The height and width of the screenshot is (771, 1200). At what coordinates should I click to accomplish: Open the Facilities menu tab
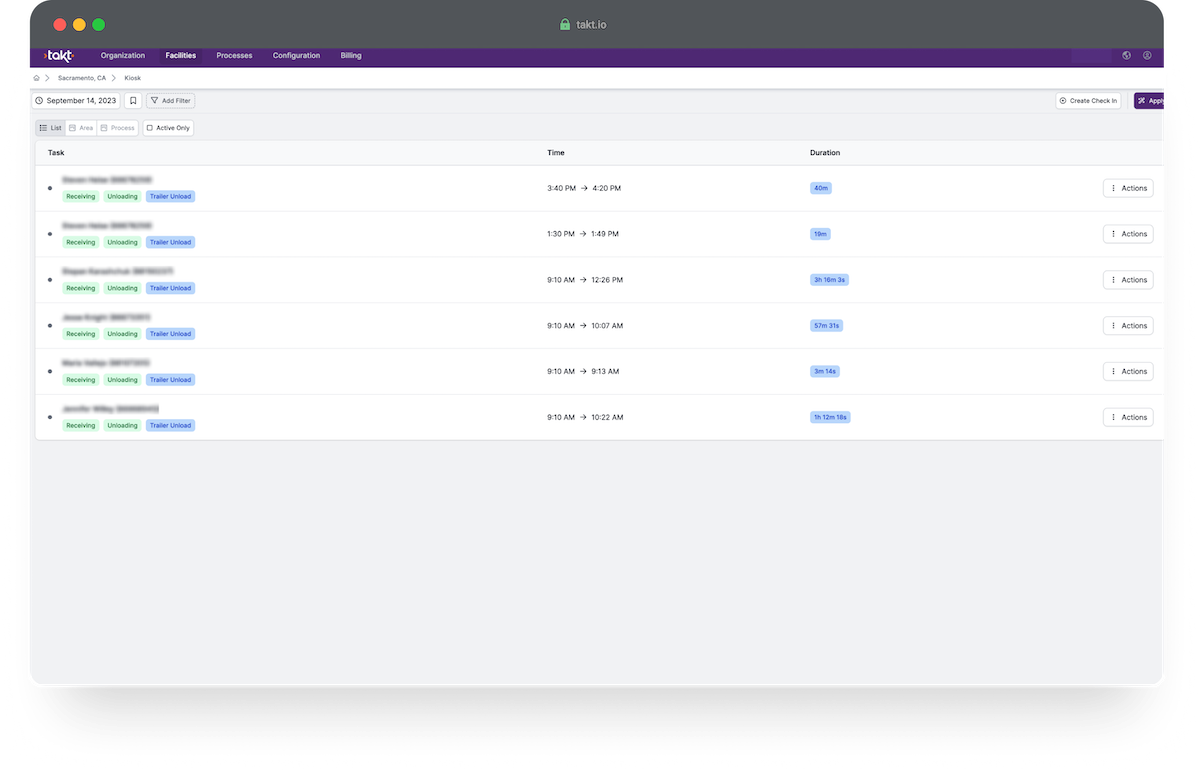180,55
